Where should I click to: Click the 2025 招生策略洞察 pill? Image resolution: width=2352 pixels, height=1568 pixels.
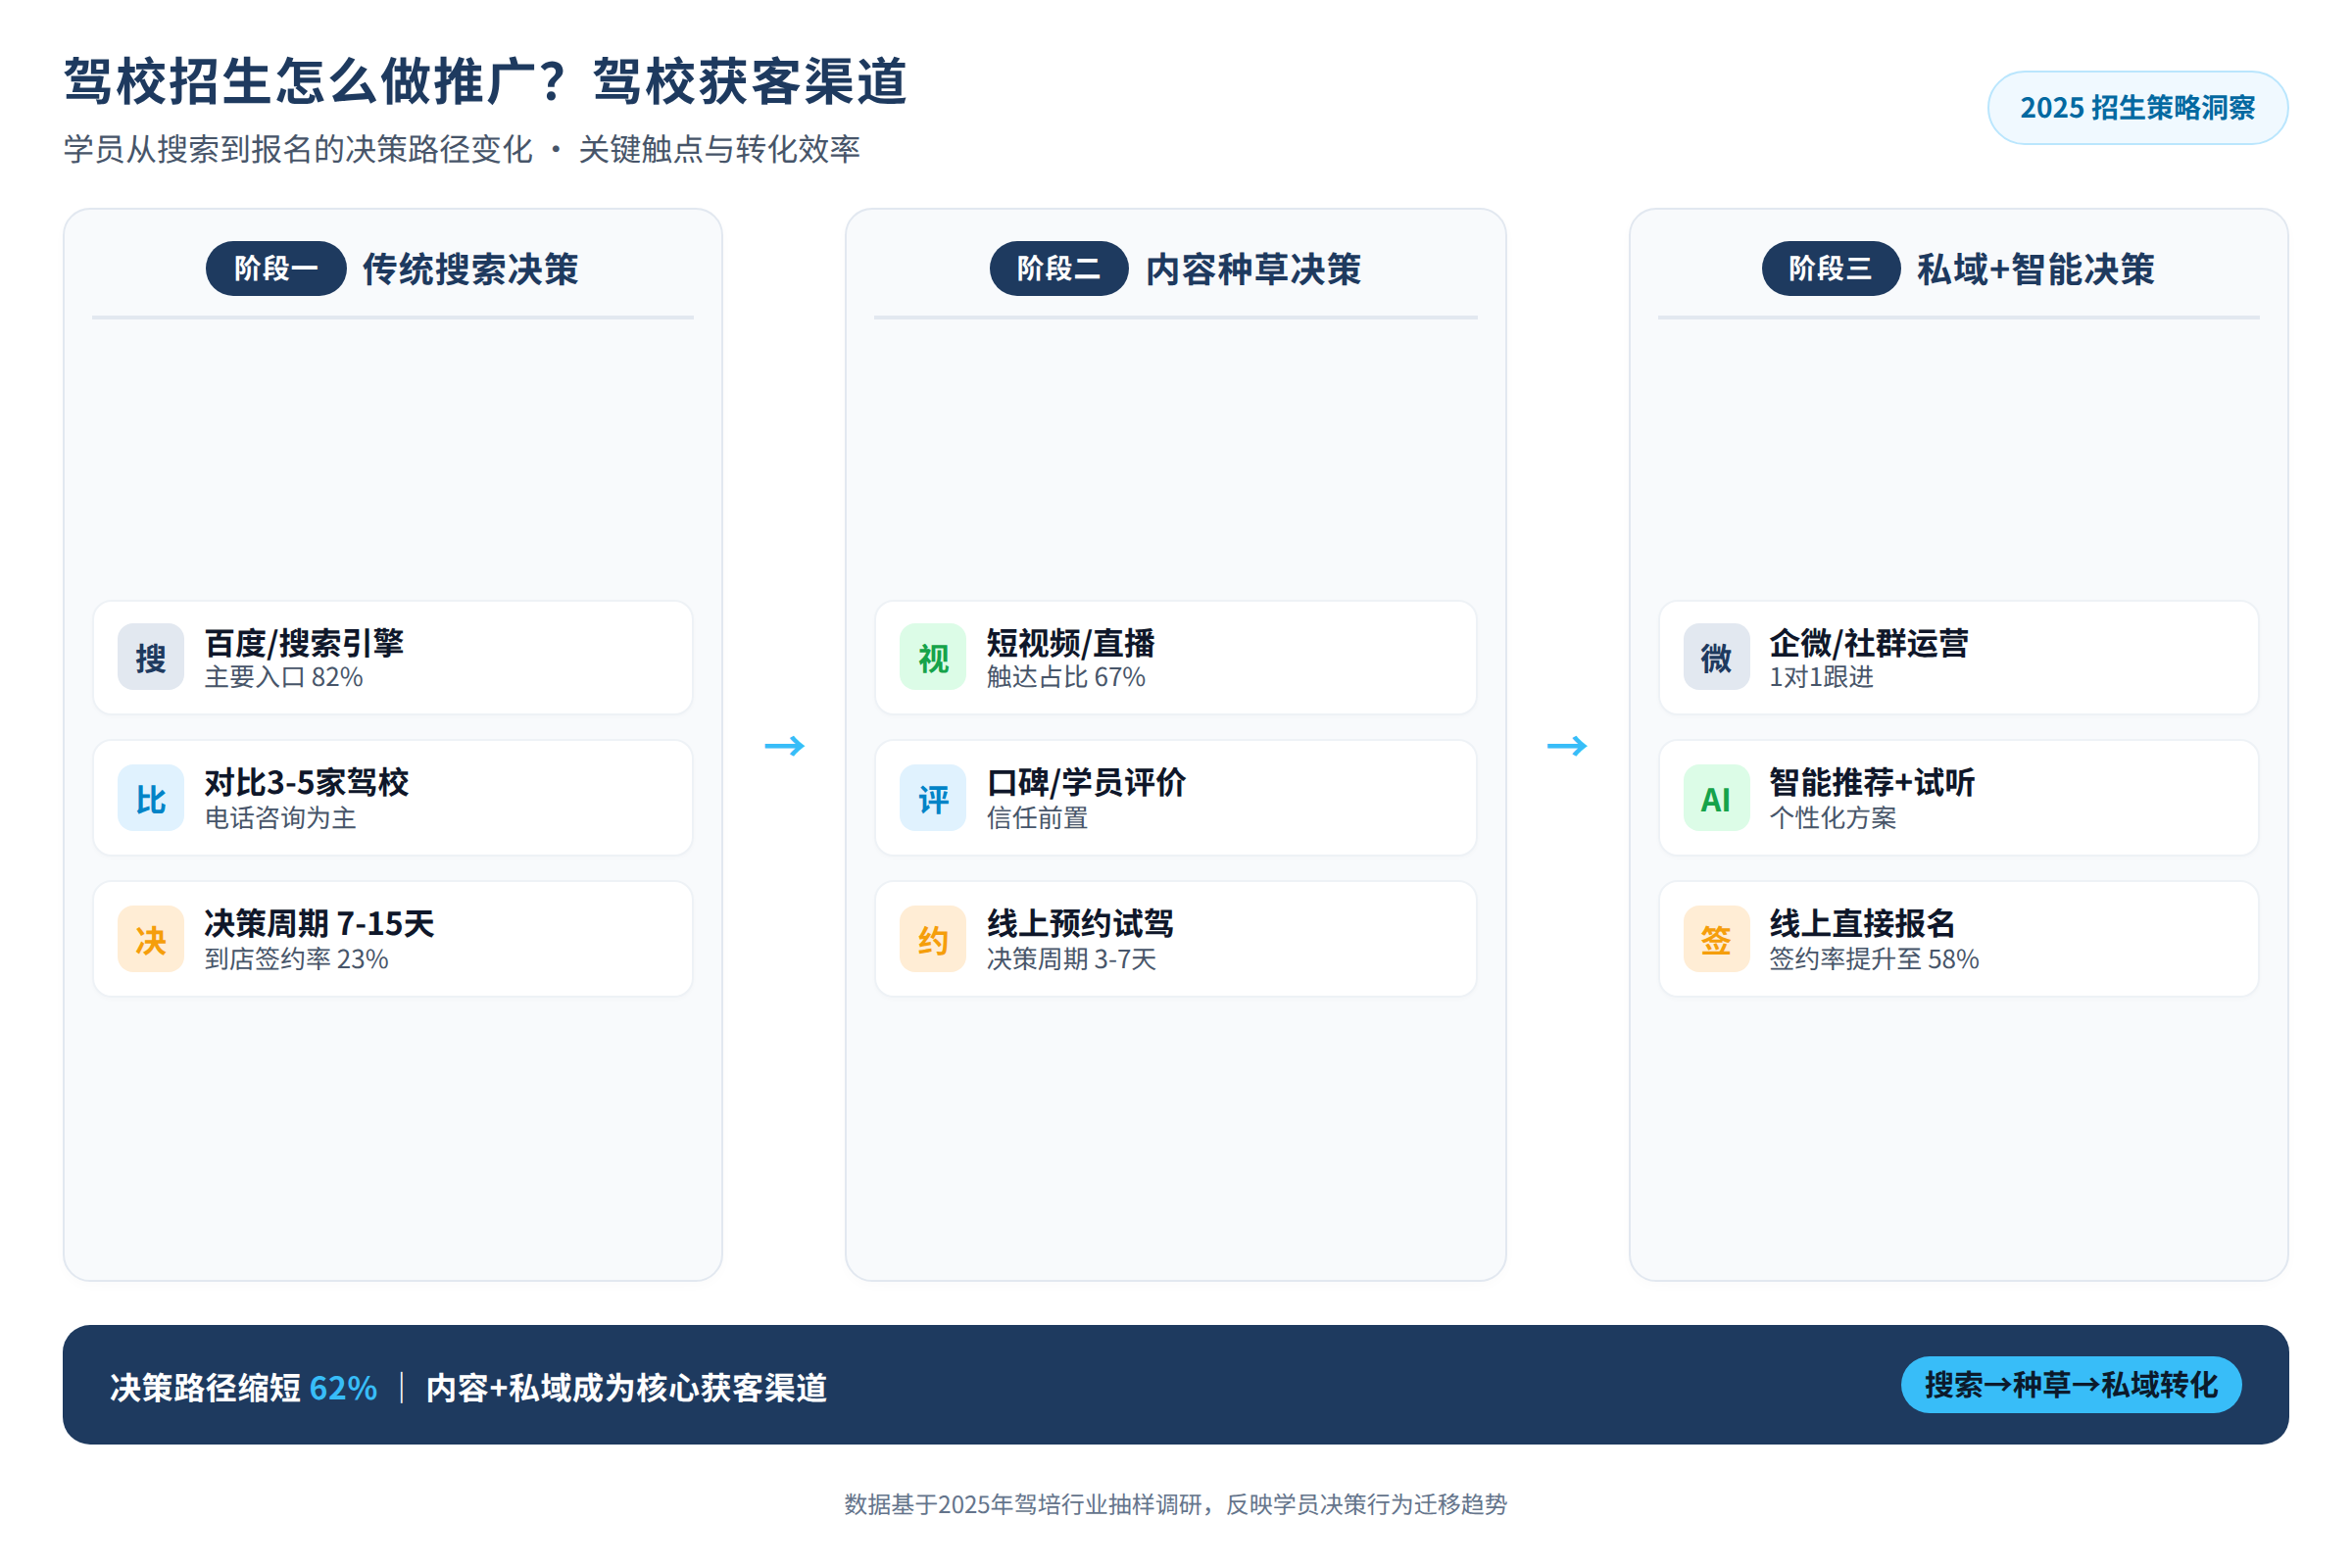2138,108
